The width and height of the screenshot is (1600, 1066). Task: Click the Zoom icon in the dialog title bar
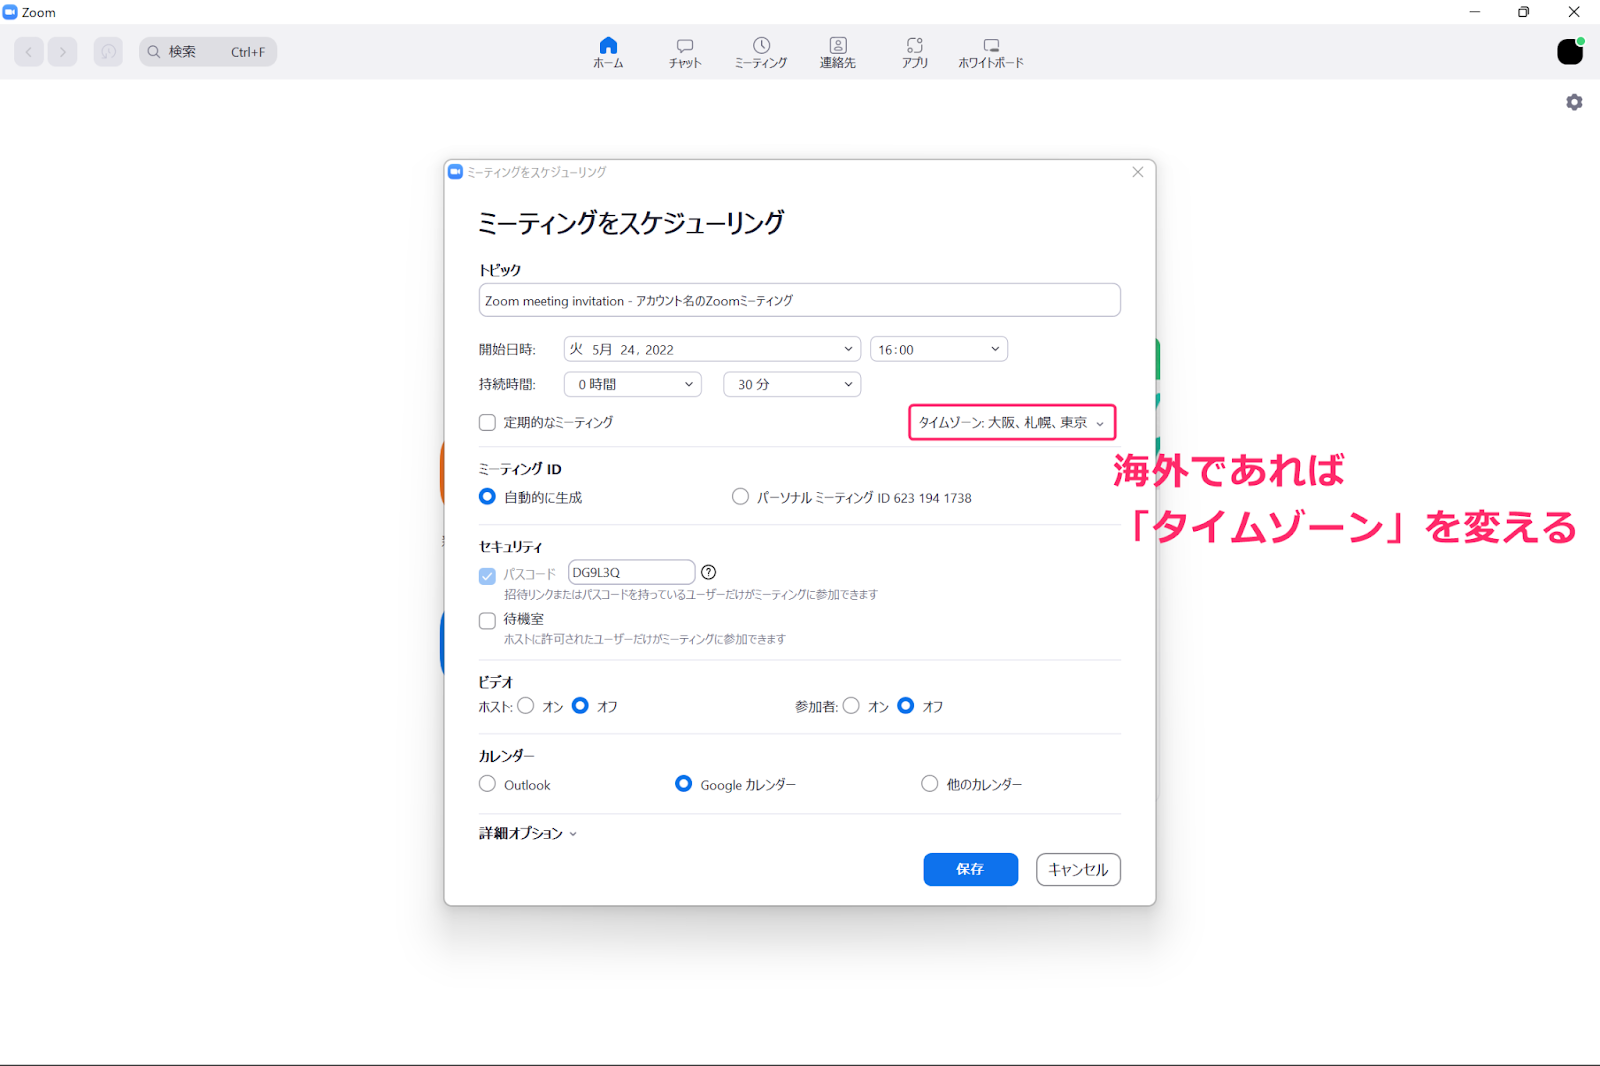[456, 172]
